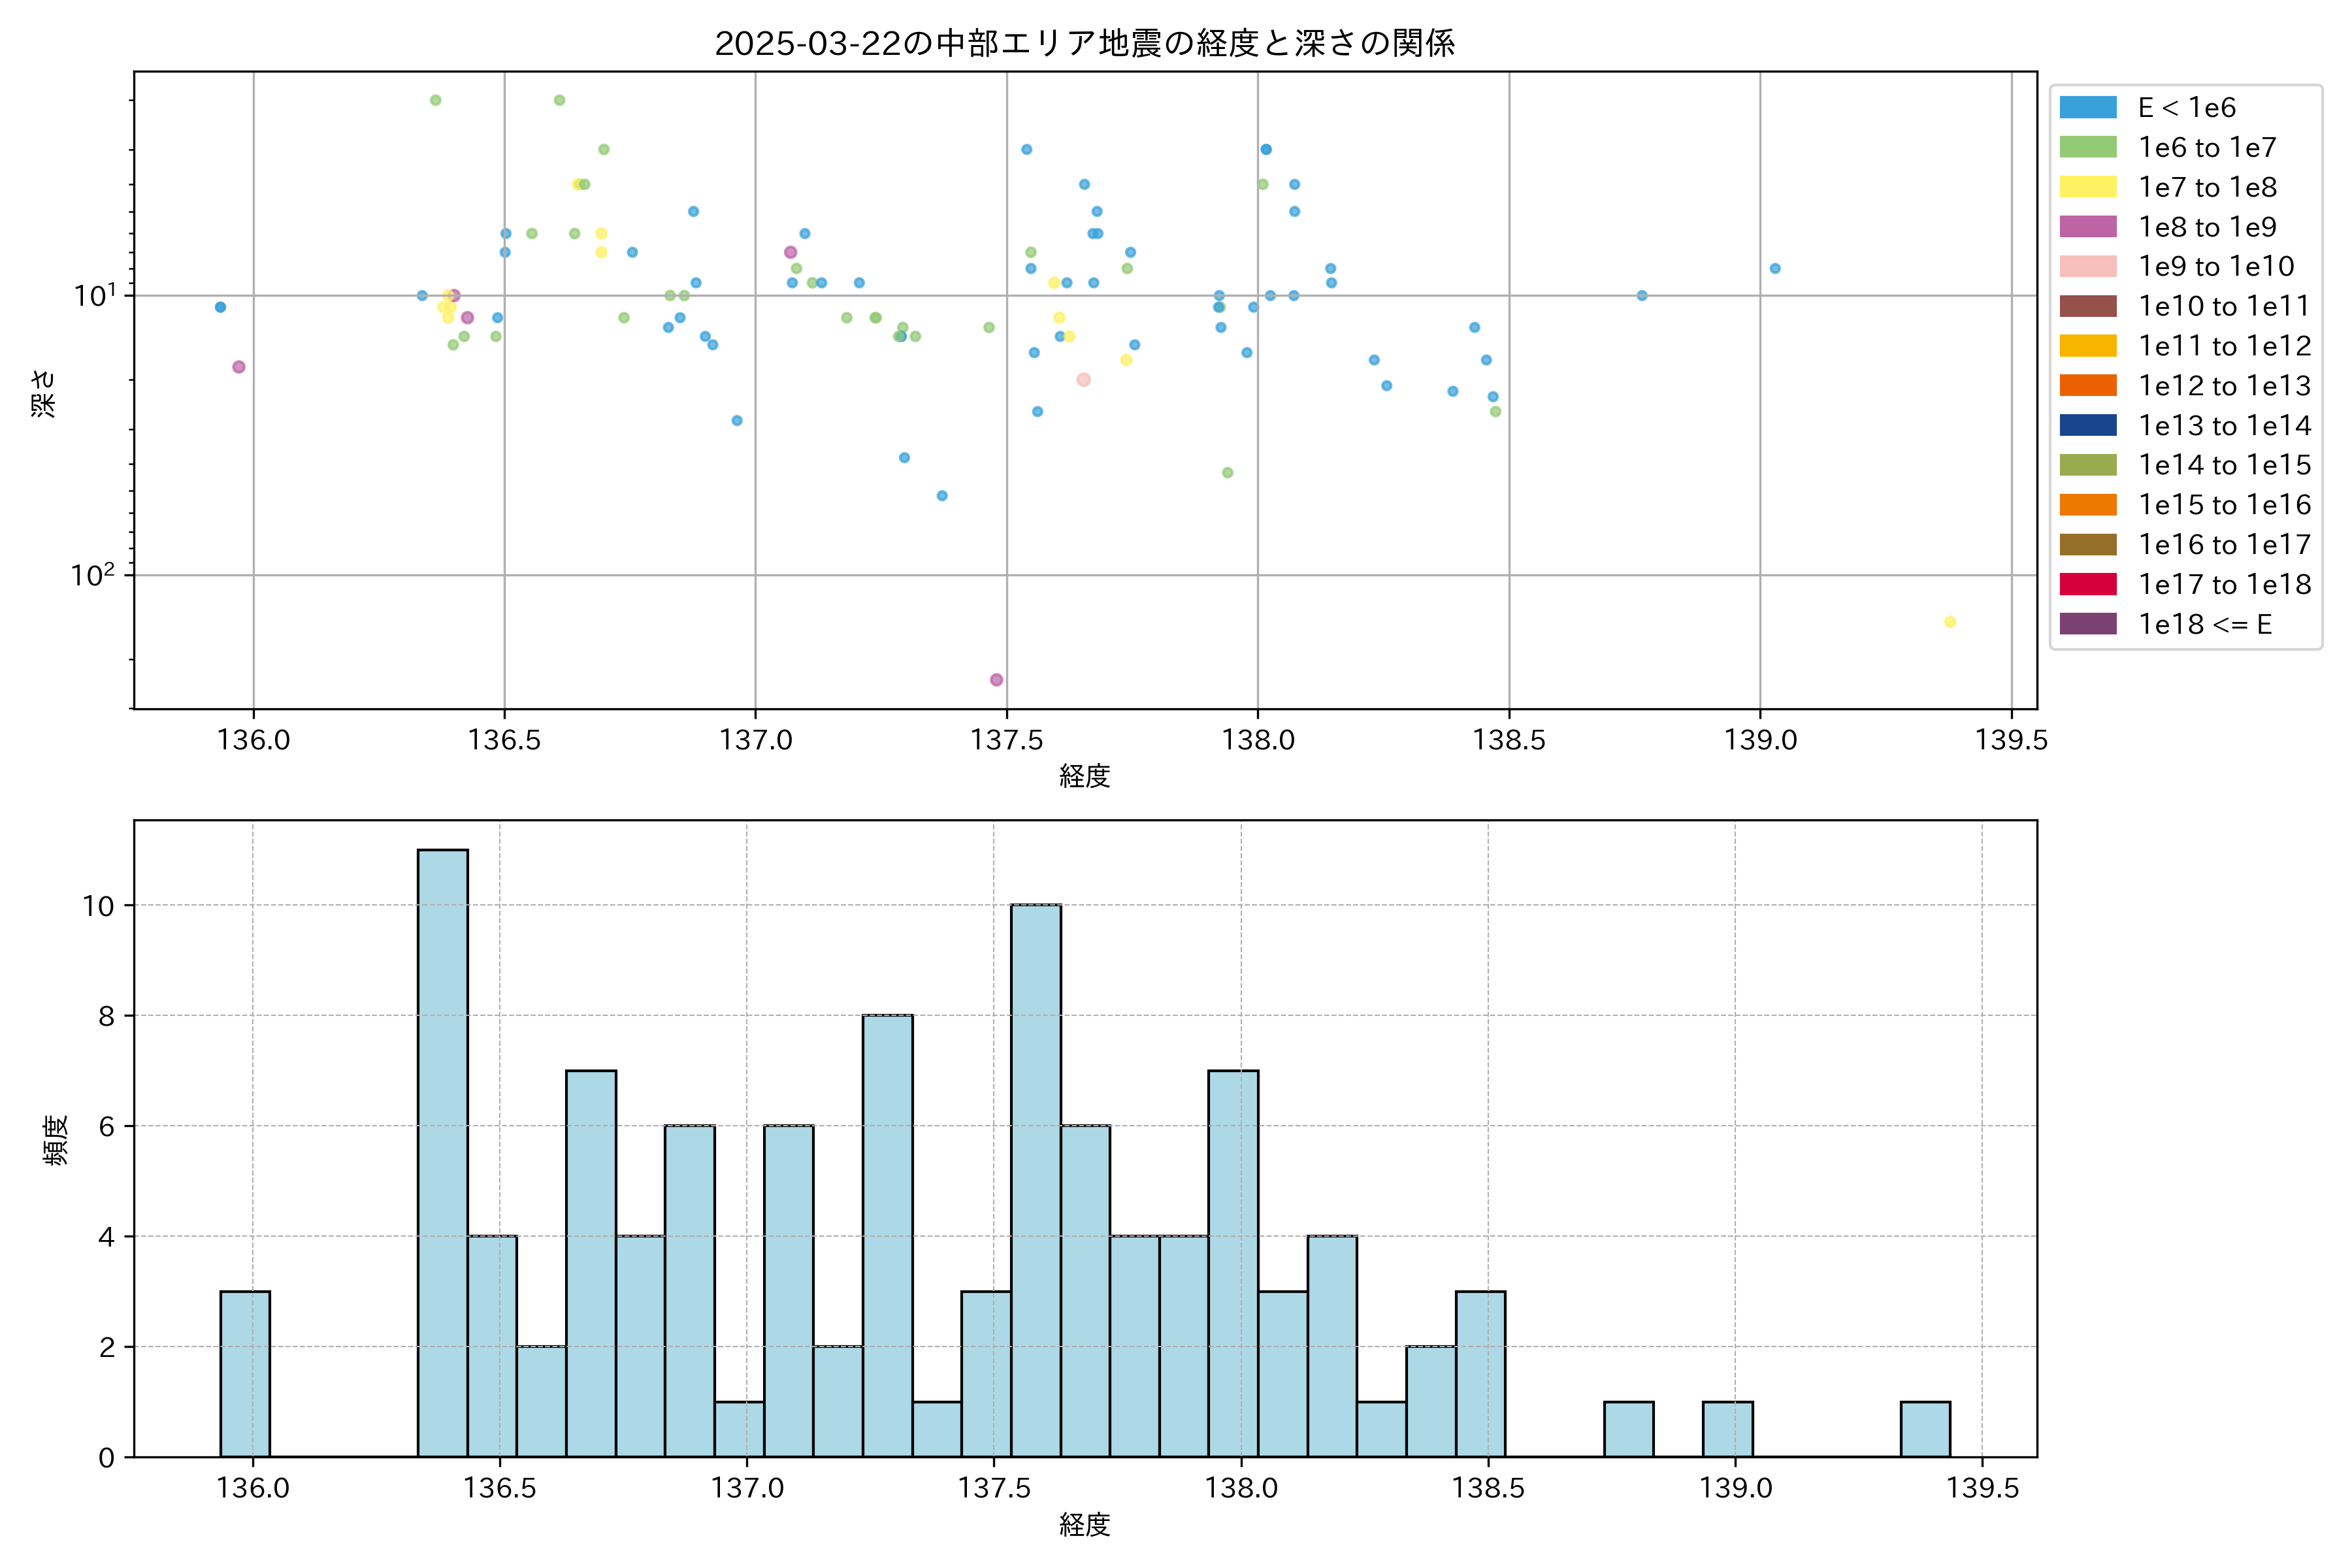Click the red 1e17 to 1e18 legend swatch
Screen dimensions: 2352x1568
click(x=2087, y=584)
